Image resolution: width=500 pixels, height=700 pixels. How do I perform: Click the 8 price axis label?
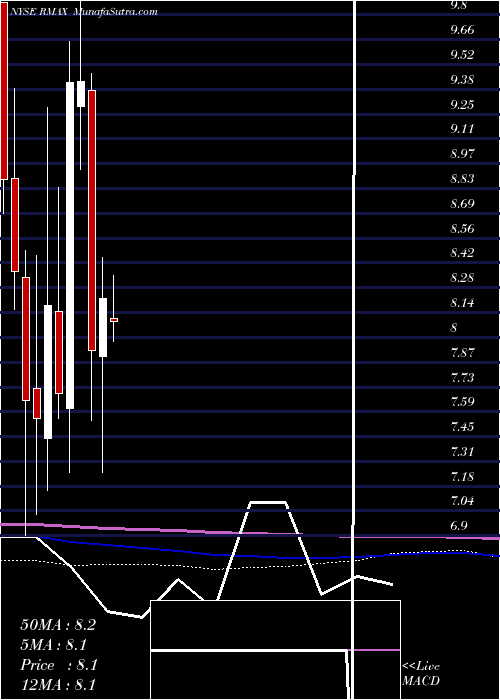pyautogui.click(x=454, y=328)
